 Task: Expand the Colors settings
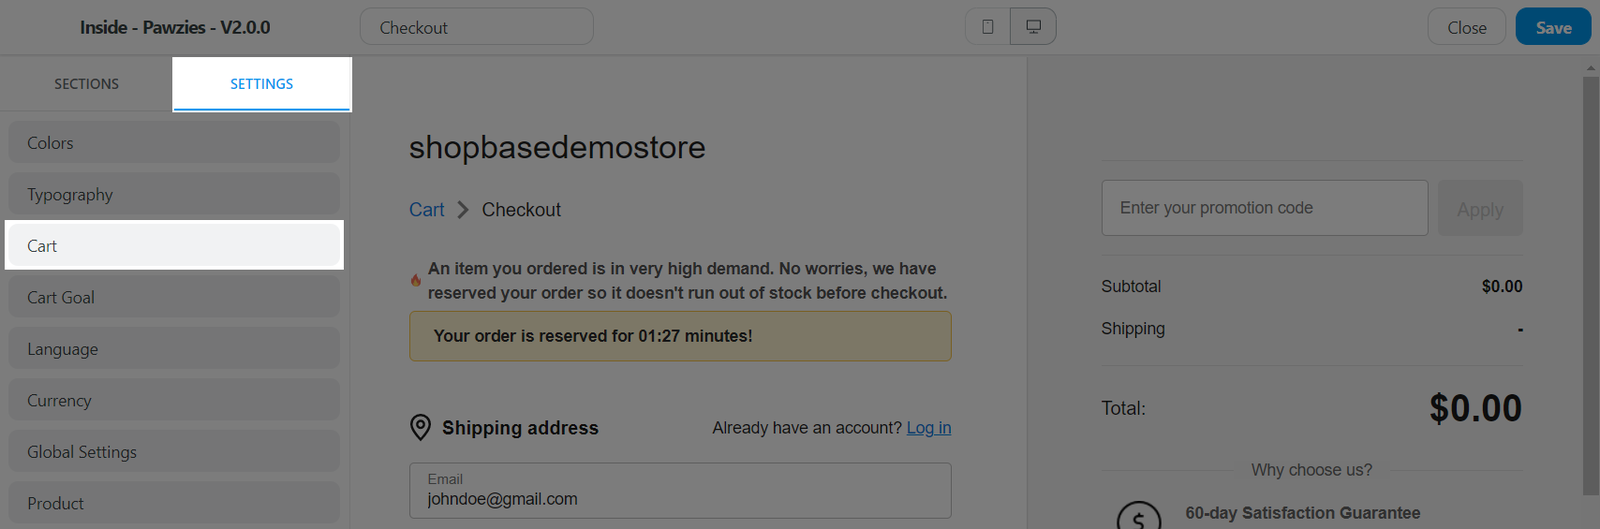coord(174,143)
